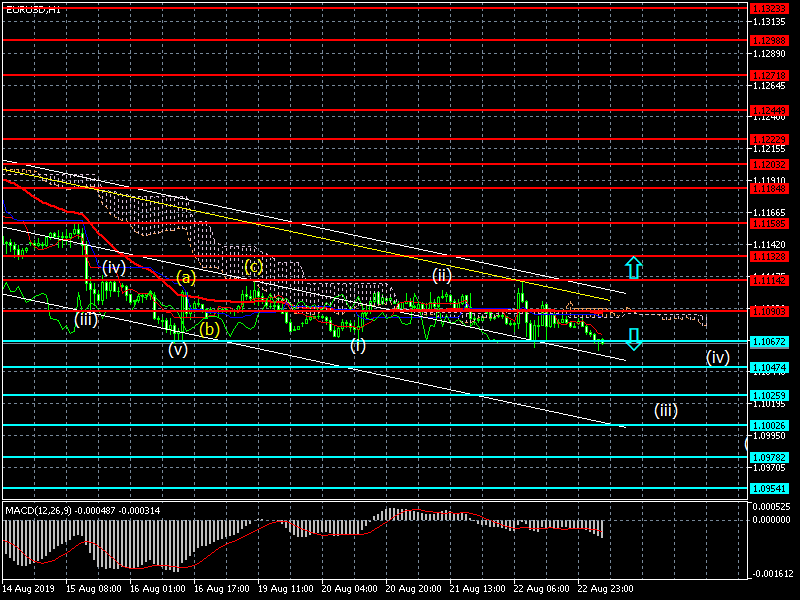Screen dimensions: 800x600
Task: Click the projected (iii) label on right
Action: tap(666, 409)
